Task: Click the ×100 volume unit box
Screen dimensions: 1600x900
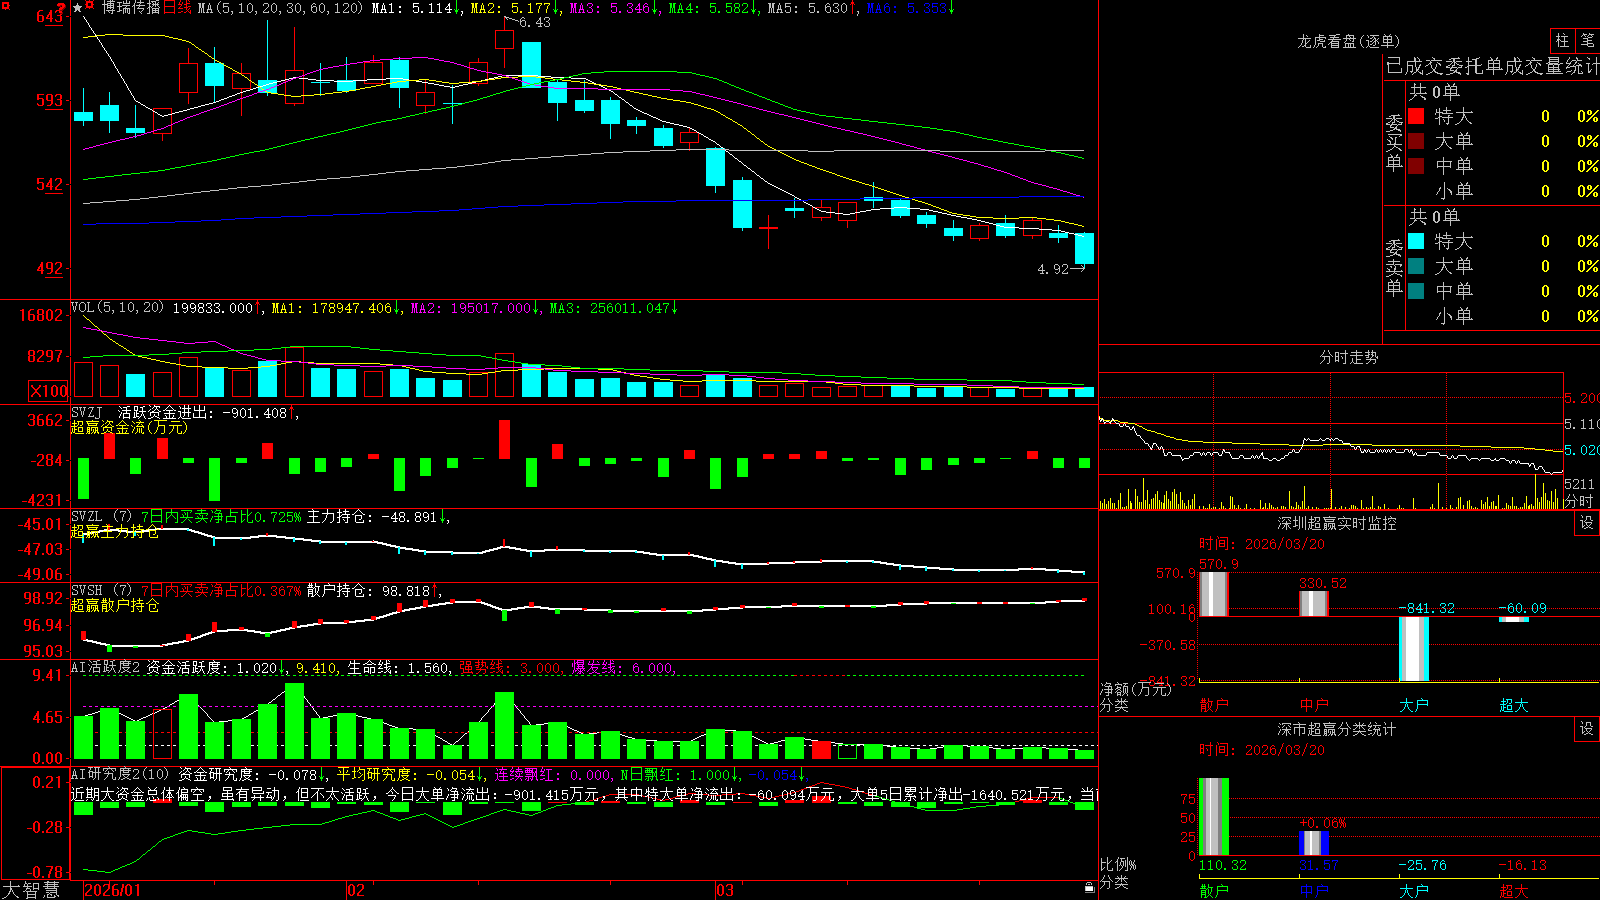Action: tap(49, 391)
